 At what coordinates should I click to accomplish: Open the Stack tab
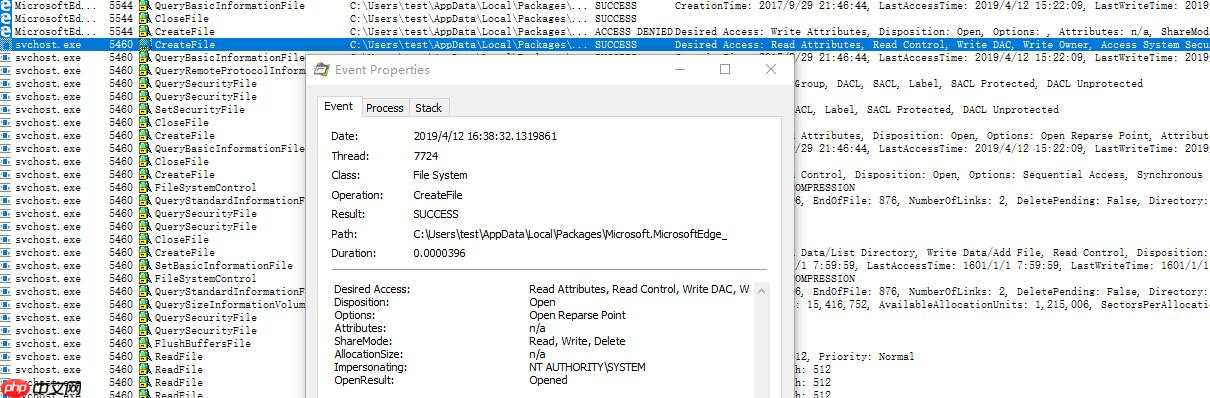[428, 108]
